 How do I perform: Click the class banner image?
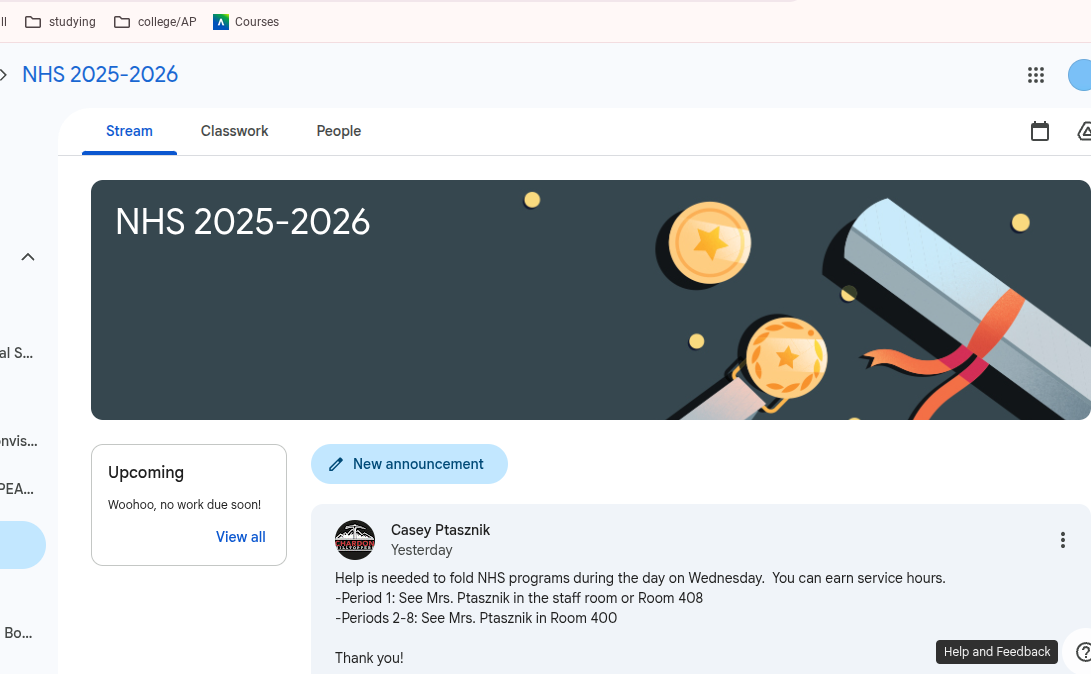tap(591, 300)
